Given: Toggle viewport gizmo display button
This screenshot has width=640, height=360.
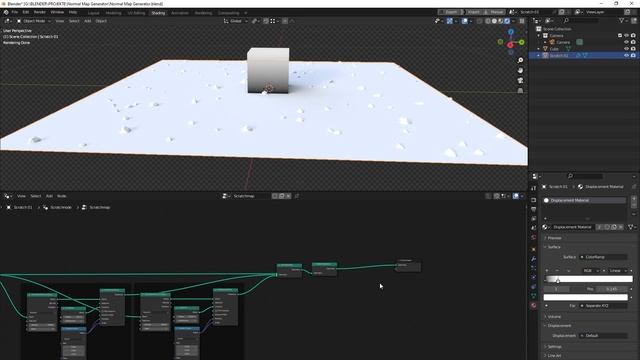Looking at the screenshot, I should click(449, 21).
